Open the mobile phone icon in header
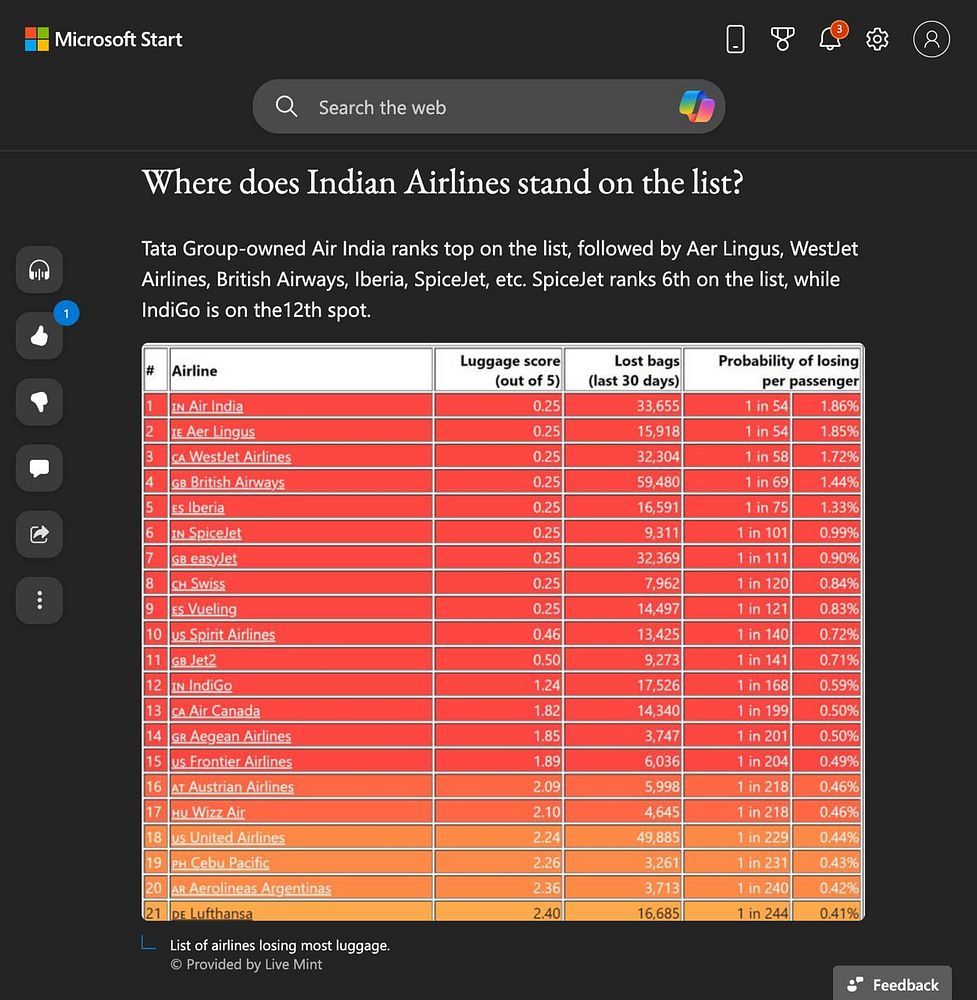This screenshot has height=1000, width=977. [x=735, y=39]
